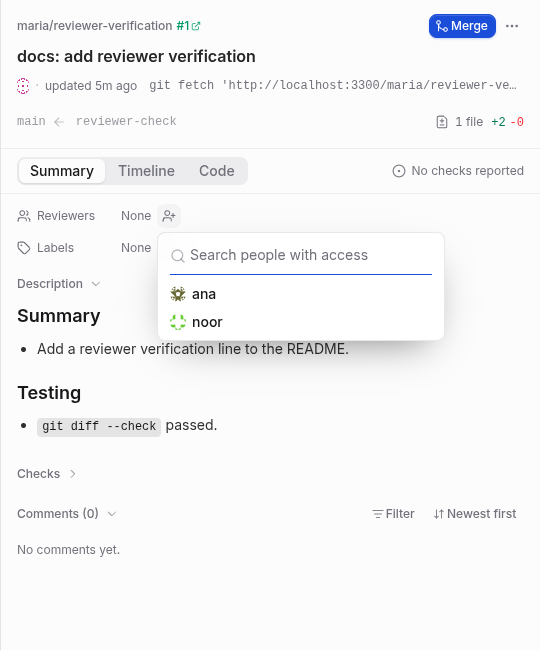This screenshot has width=540, height=650.
Task: Select noor as reviewer
Action: [x=301, y=322]
